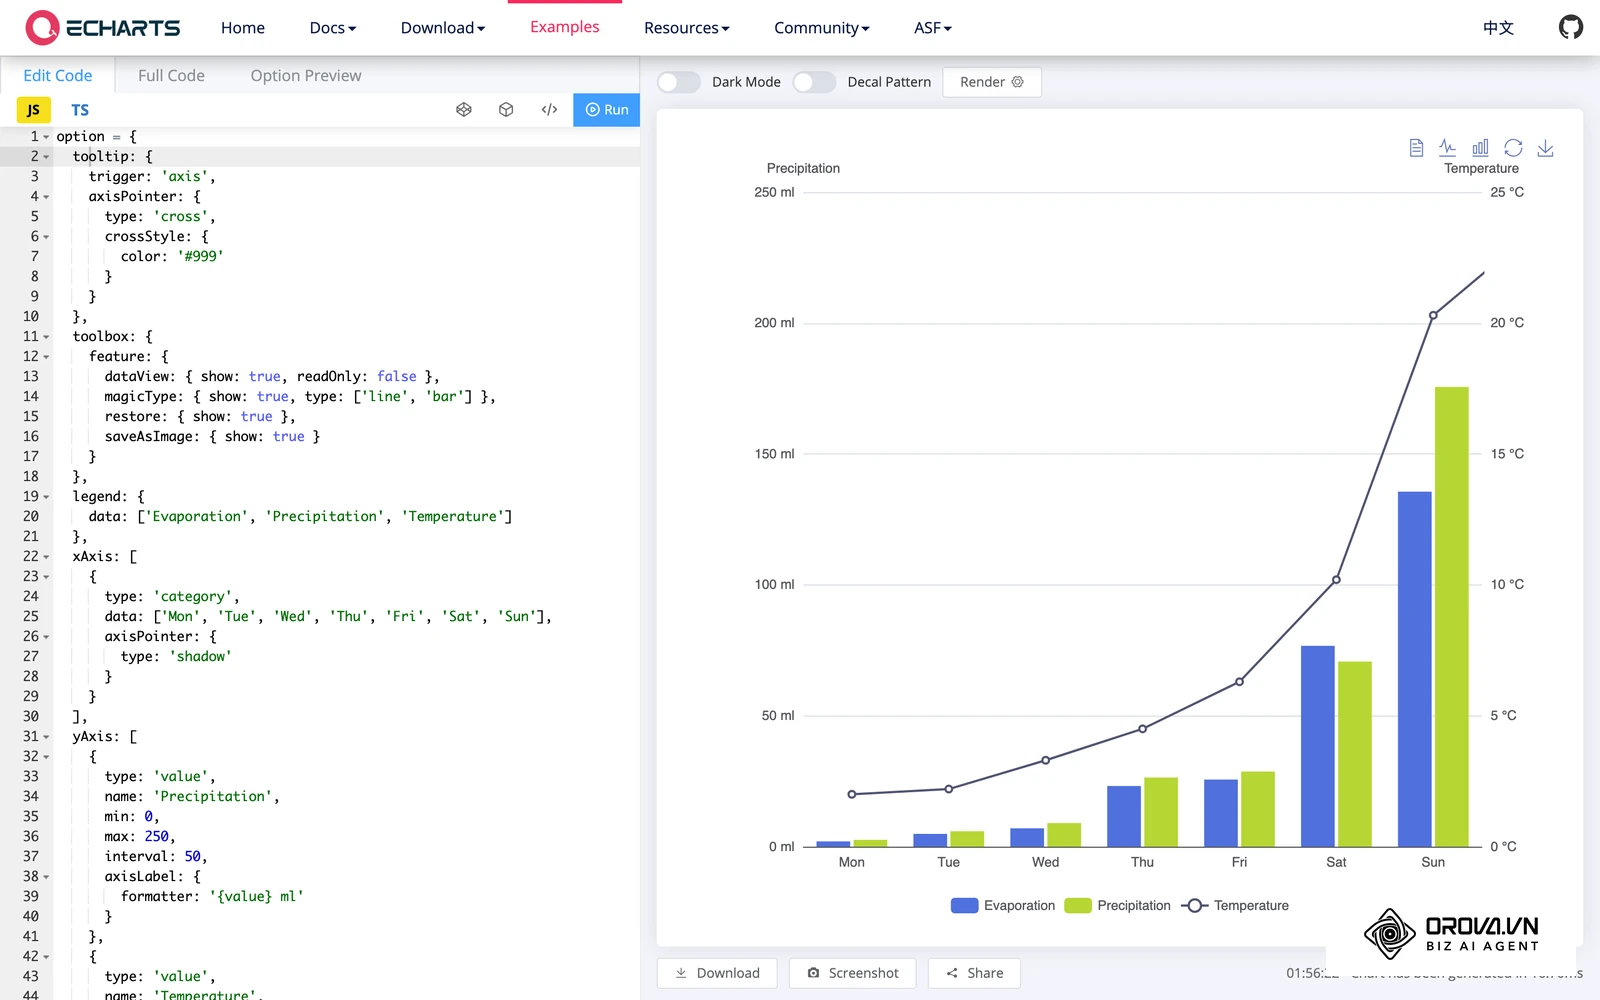Open the Docs dropdown menu

tap(333, 28)
